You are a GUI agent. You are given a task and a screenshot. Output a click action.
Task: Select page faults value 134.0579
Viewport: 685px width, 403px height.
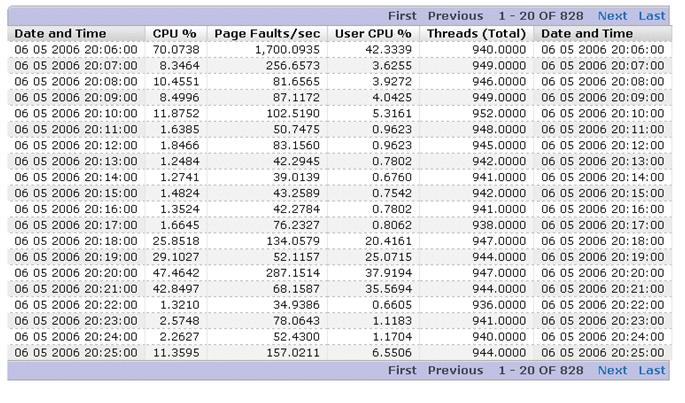click(x=293, y=241)
